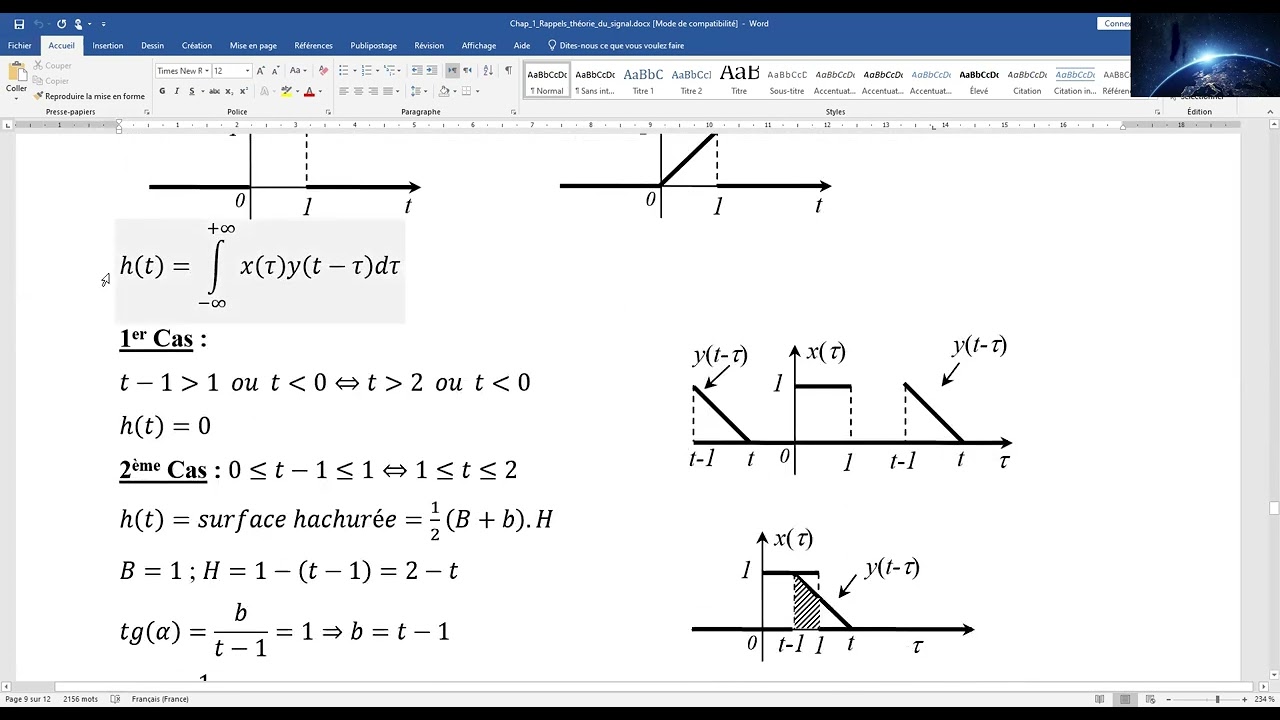
Task: Open the font size dropdown showing 12
Action: 247,71
